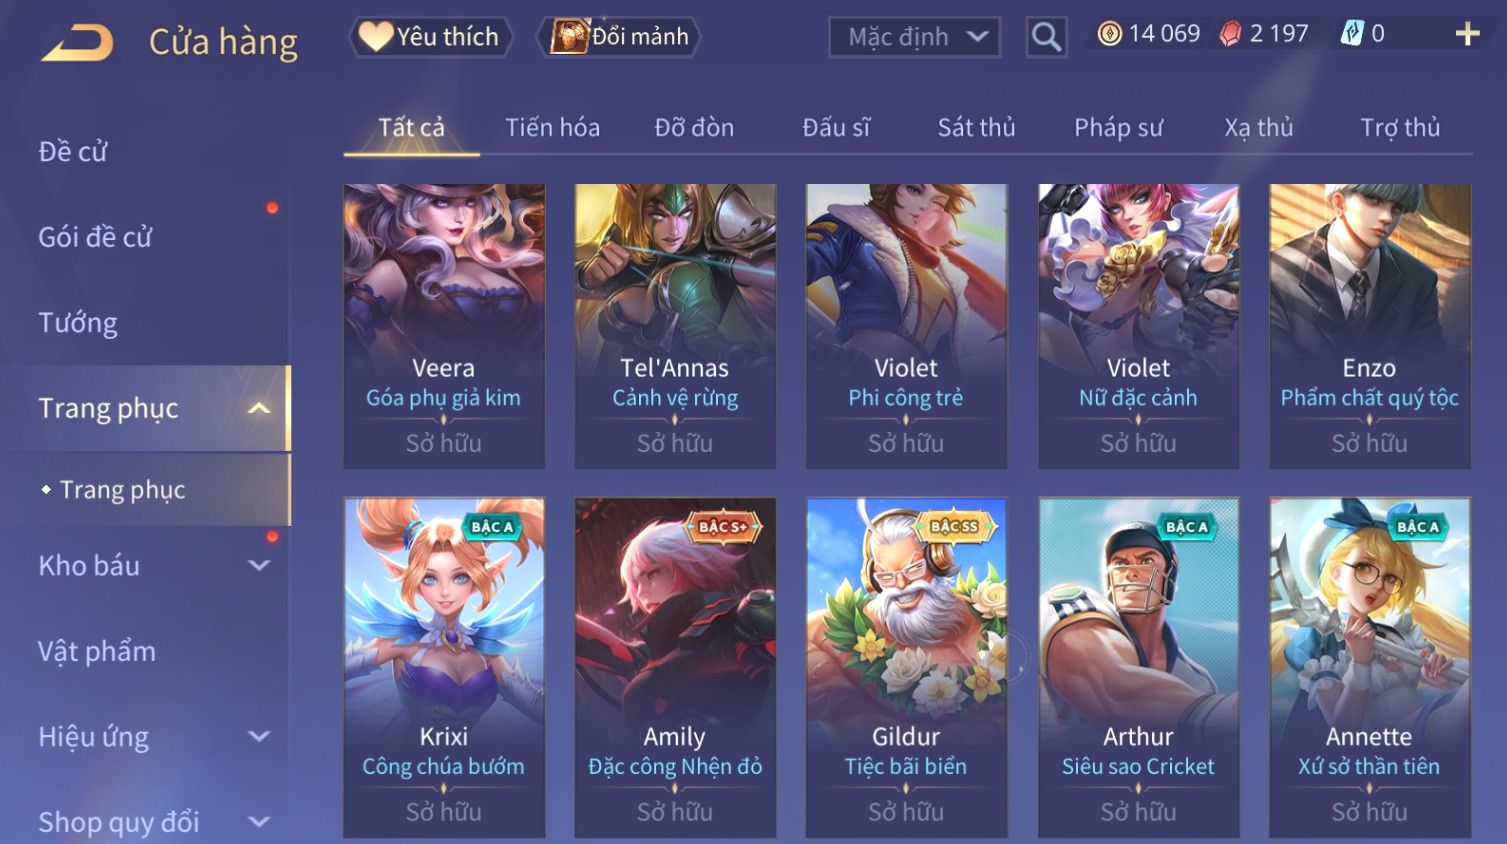Click the gold coin balance icon
Image resolution: width=1507 pixels, height=844 pixels.
click(1109, 34)
